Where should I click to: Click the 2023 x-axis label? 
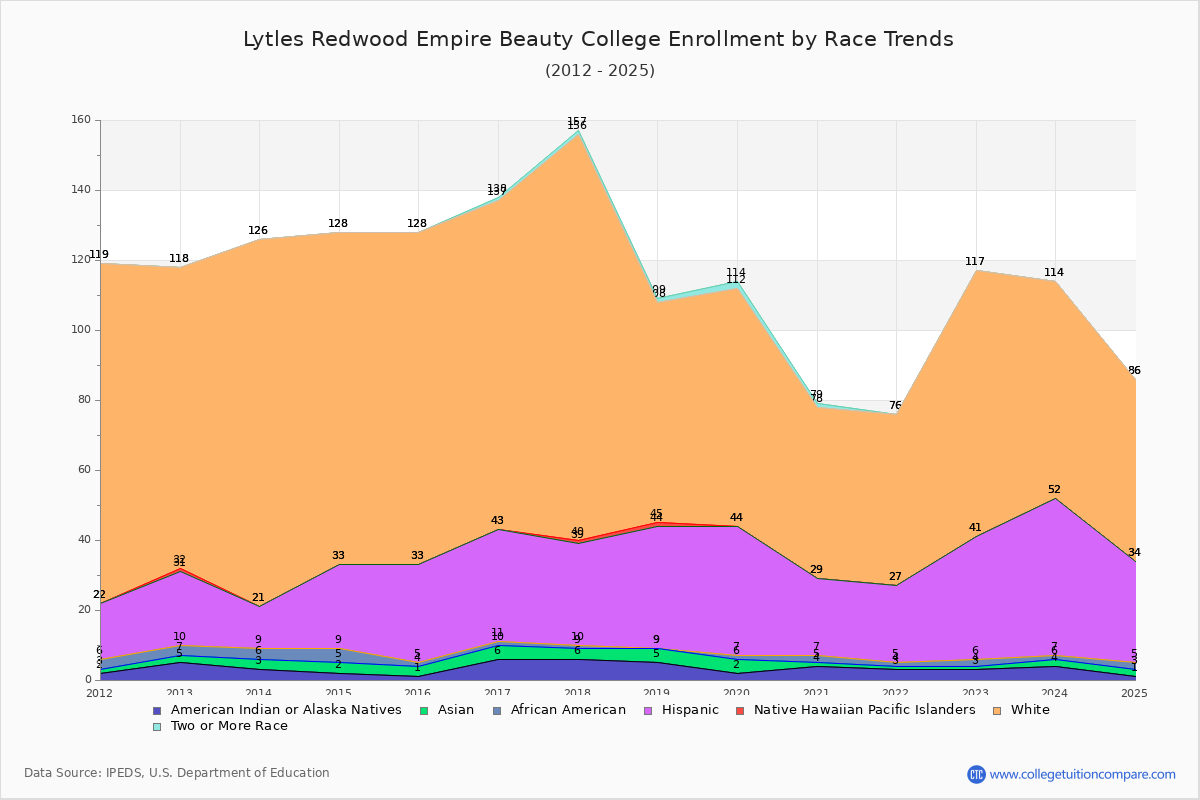tap(976, 693)
